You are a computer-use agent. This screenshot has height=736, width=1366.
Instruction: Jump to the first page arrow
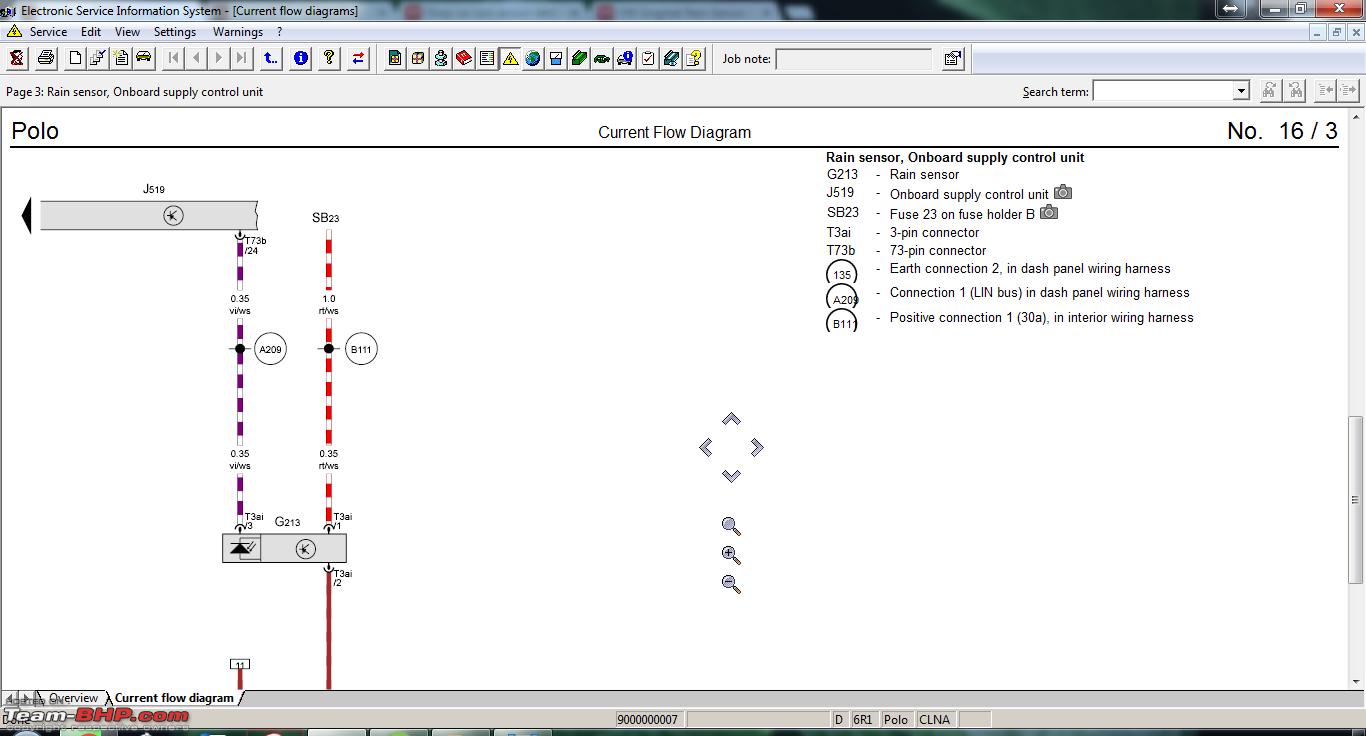click(174, 58)
